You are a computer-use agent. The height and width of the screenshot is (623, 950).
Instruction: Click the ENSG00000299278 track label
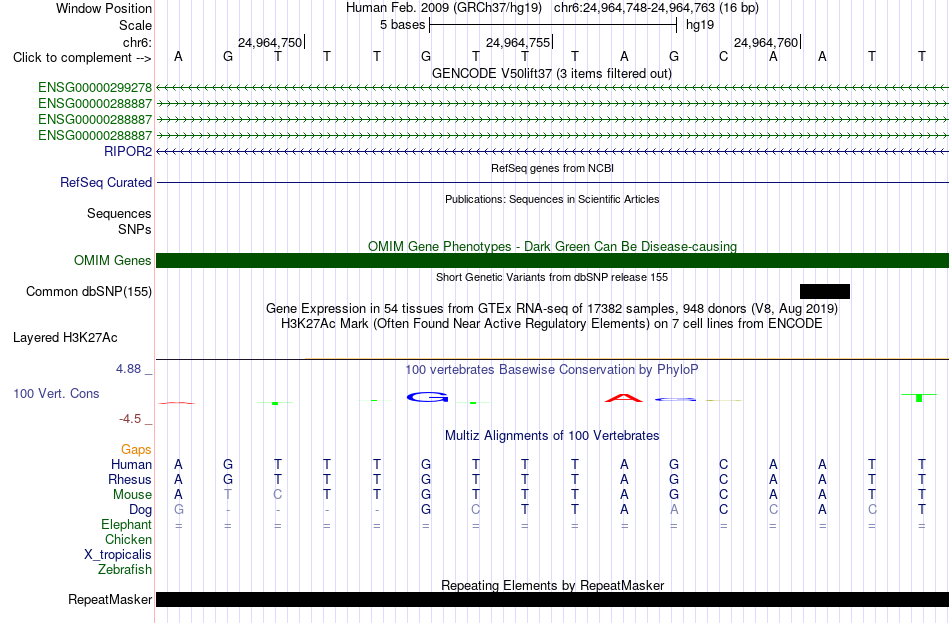tap(95, 88)
